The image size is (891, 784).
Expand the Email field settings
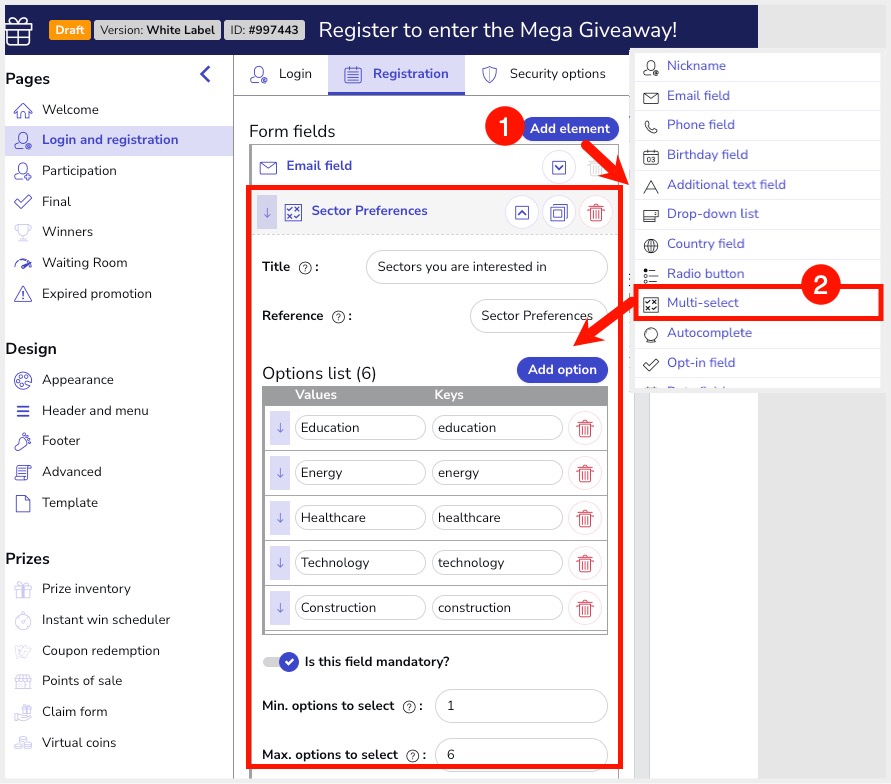tap(559, 167)
